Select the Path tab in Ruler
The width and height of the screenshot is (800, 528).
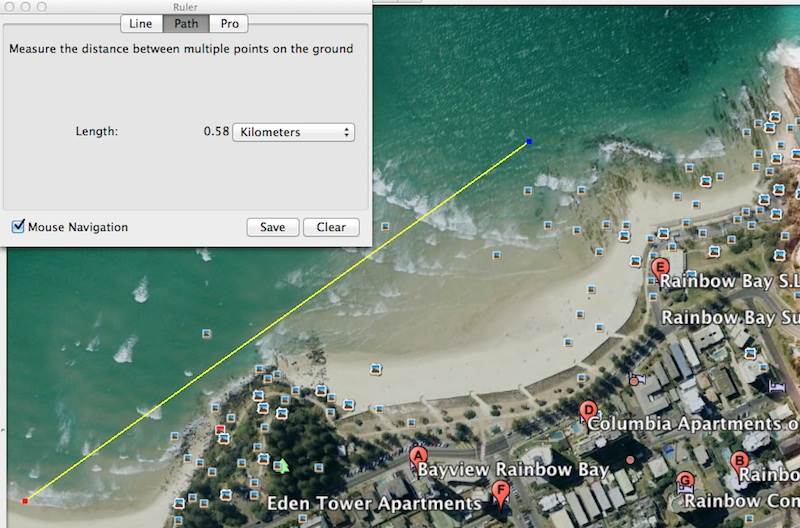(185, 24)
